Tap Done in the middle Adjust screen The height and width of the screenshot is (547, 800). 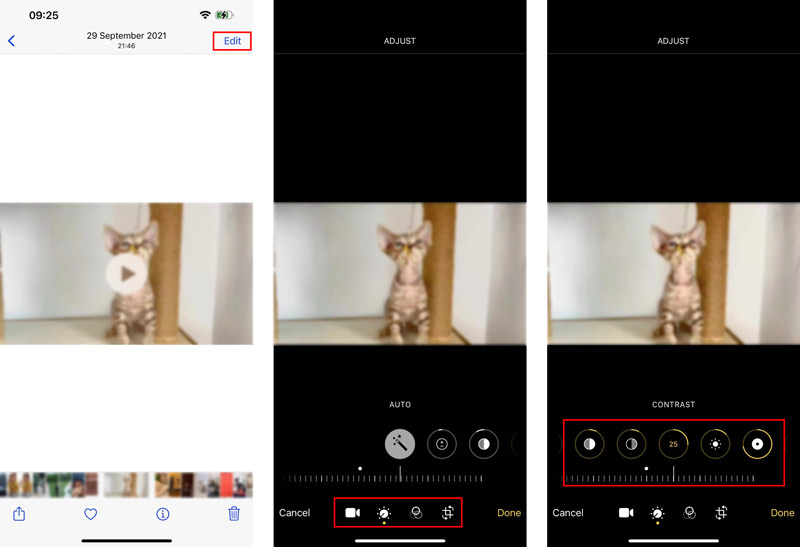coord(509,513)
